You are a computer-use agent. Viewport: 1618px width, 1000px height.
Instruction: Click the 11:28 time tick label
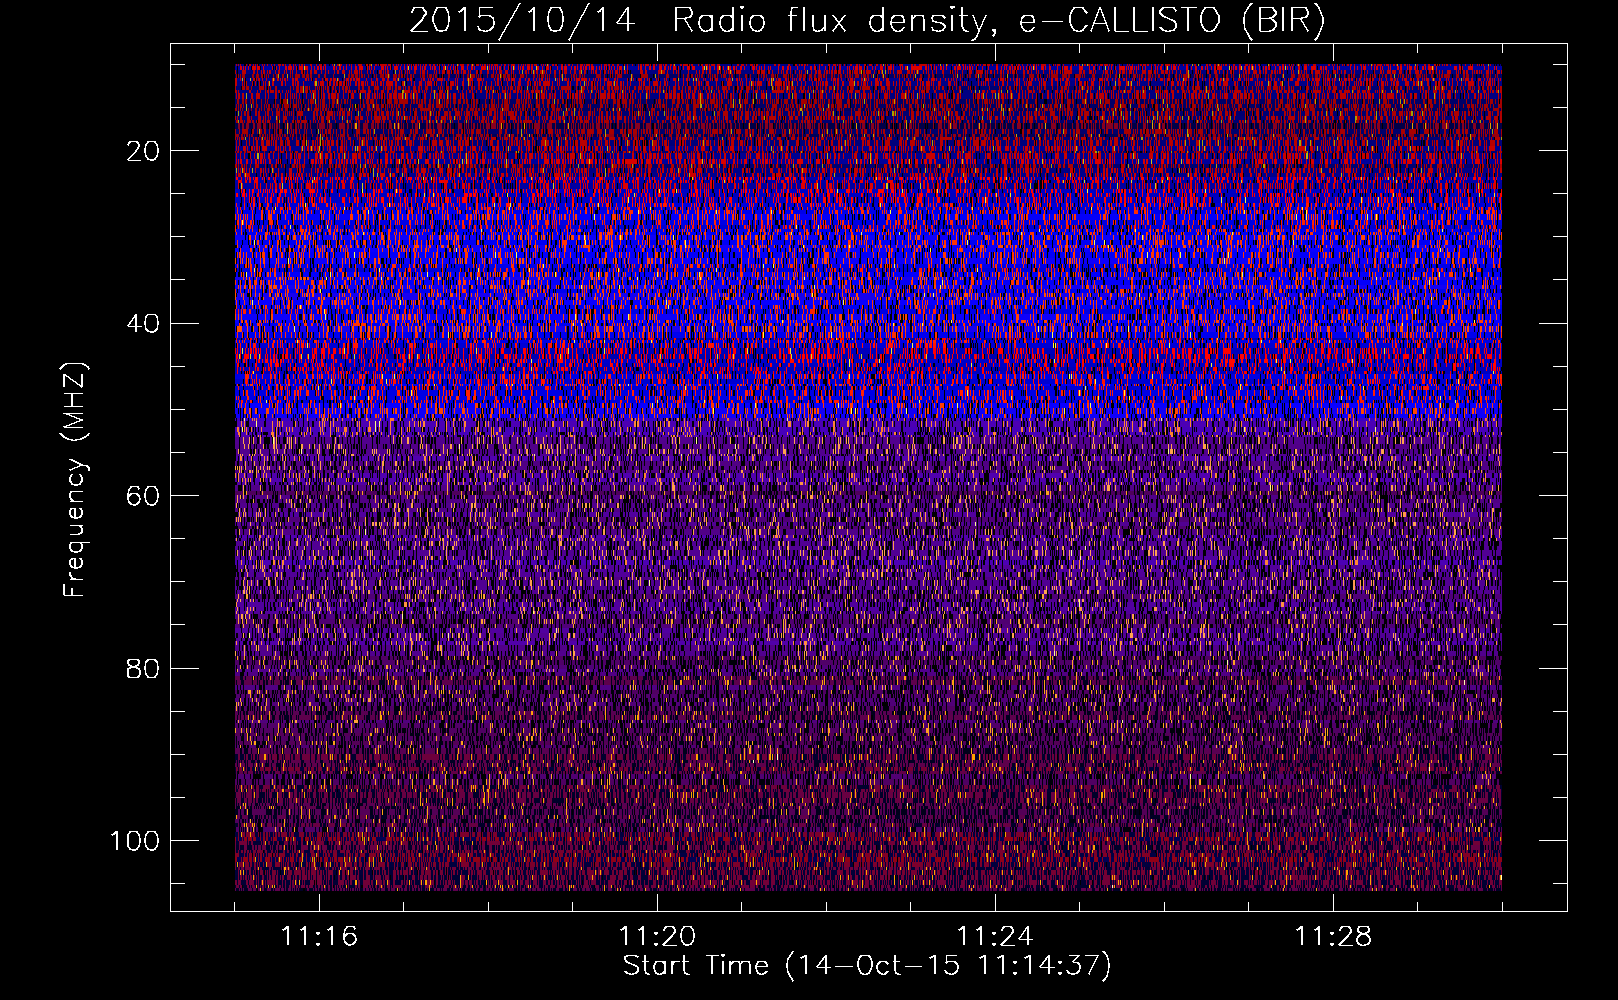pos(1333,937)
